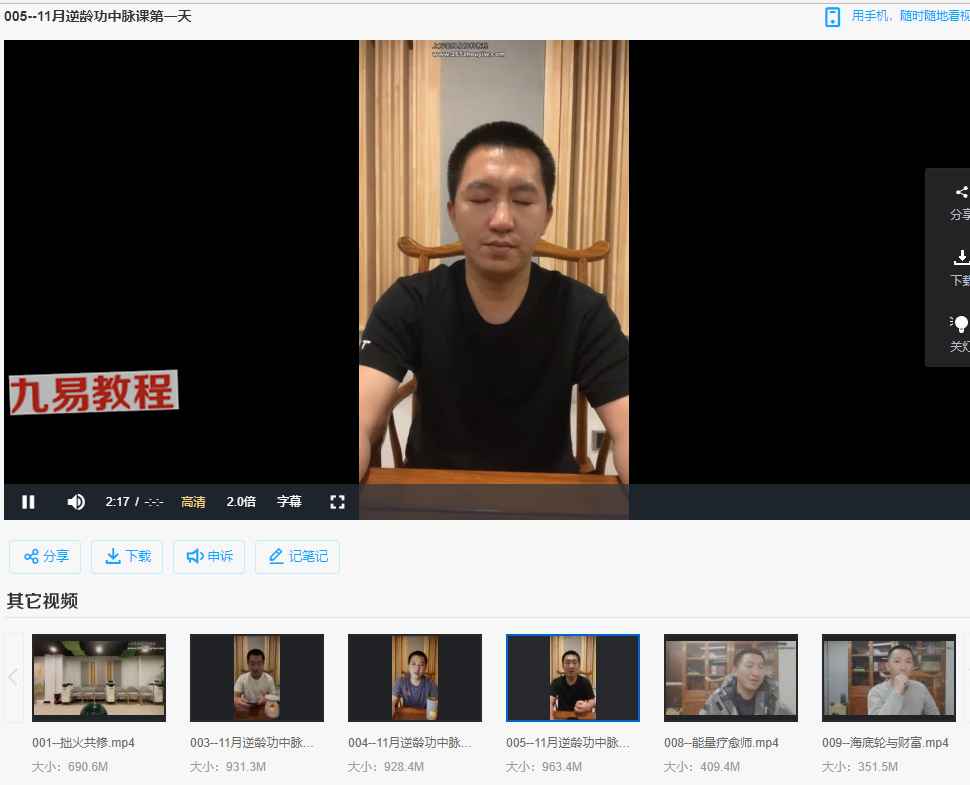Open the 高清 quality selector
The height and width of the screenshot is (785, 970).
(x=193, y=502)
